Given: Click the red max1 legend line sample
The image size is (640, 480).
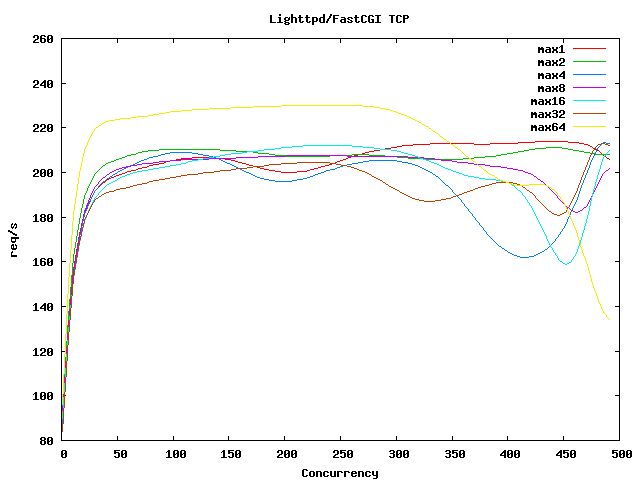Looking at the screenshot, I should pyautogui.click(x=589, y=49).
